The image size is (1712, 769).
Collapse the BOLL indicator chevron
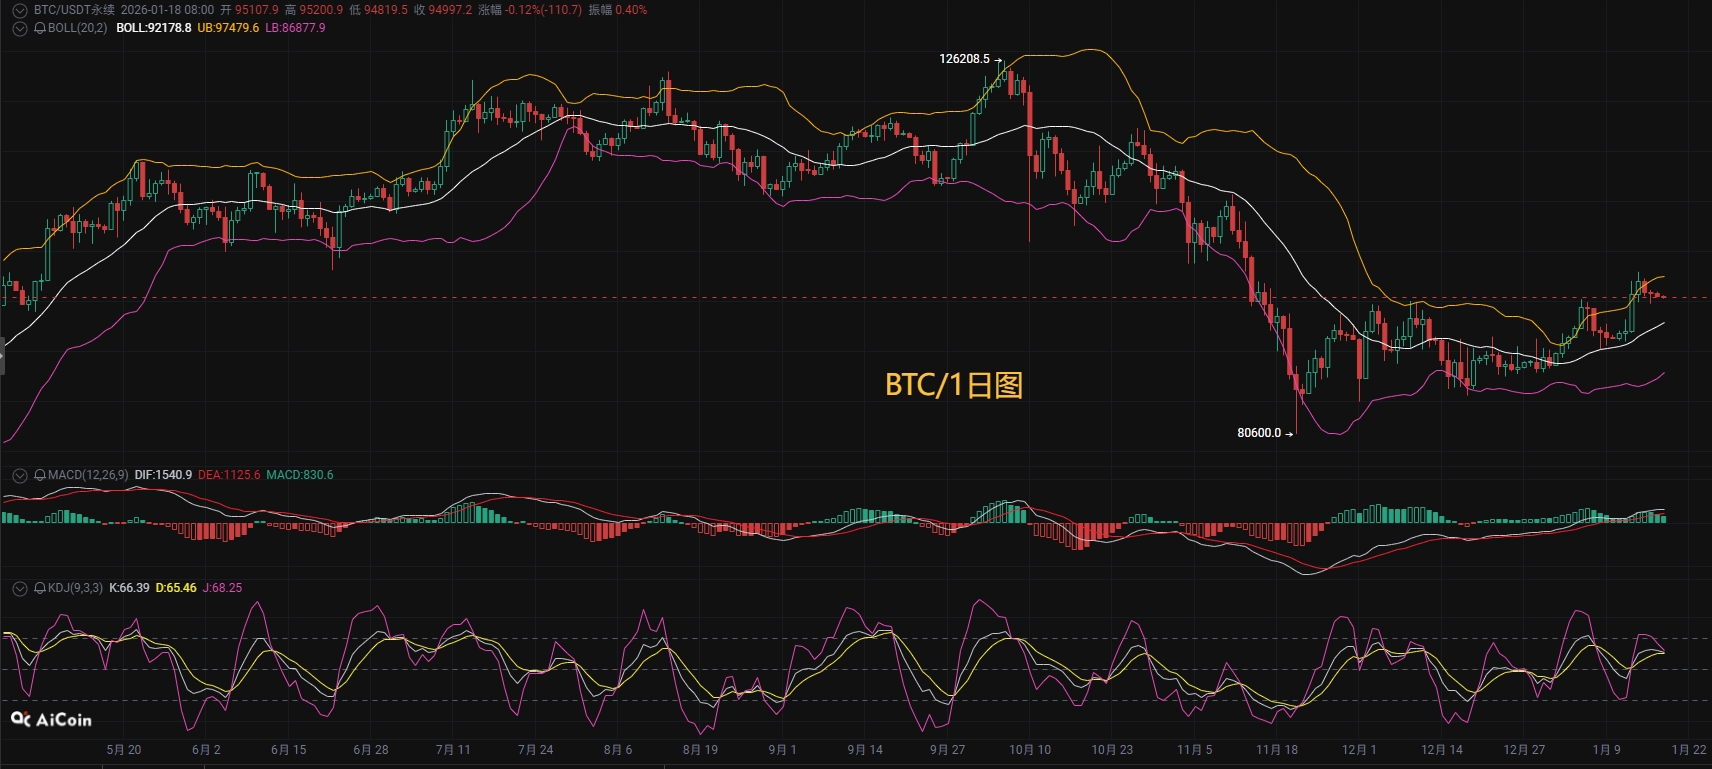19,28
